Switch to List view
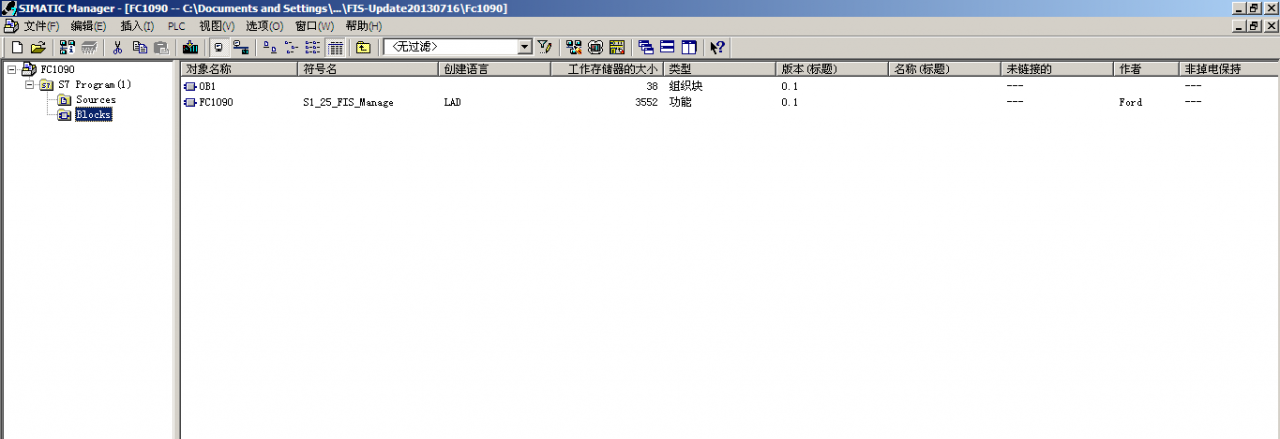 (313, 47)
